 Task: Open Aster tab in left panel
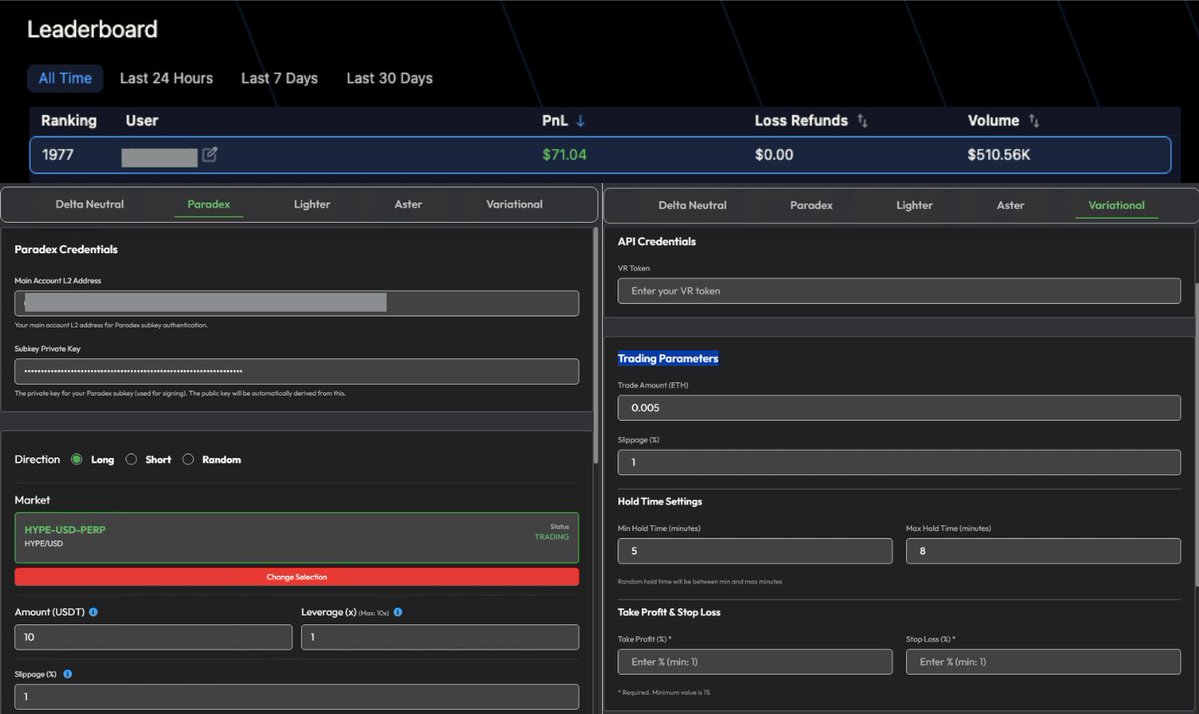pyautogui.click(x=408, y=204)
